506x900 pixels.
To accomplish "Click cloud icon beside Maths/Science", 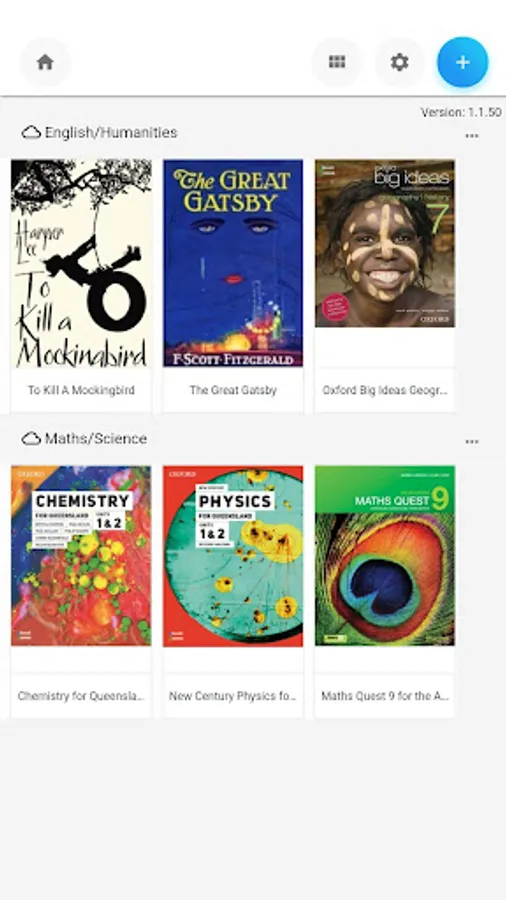I will (31, 439).
